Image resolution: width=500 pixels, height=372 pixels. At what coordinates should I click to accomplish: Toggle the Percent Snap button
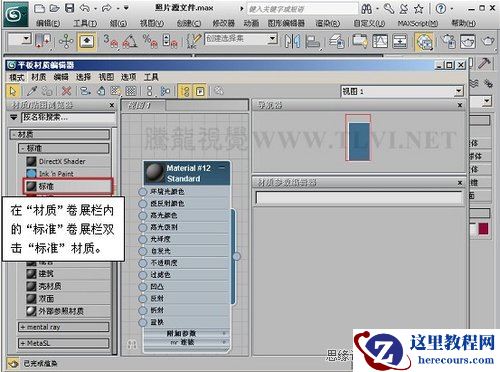point(150,41)
